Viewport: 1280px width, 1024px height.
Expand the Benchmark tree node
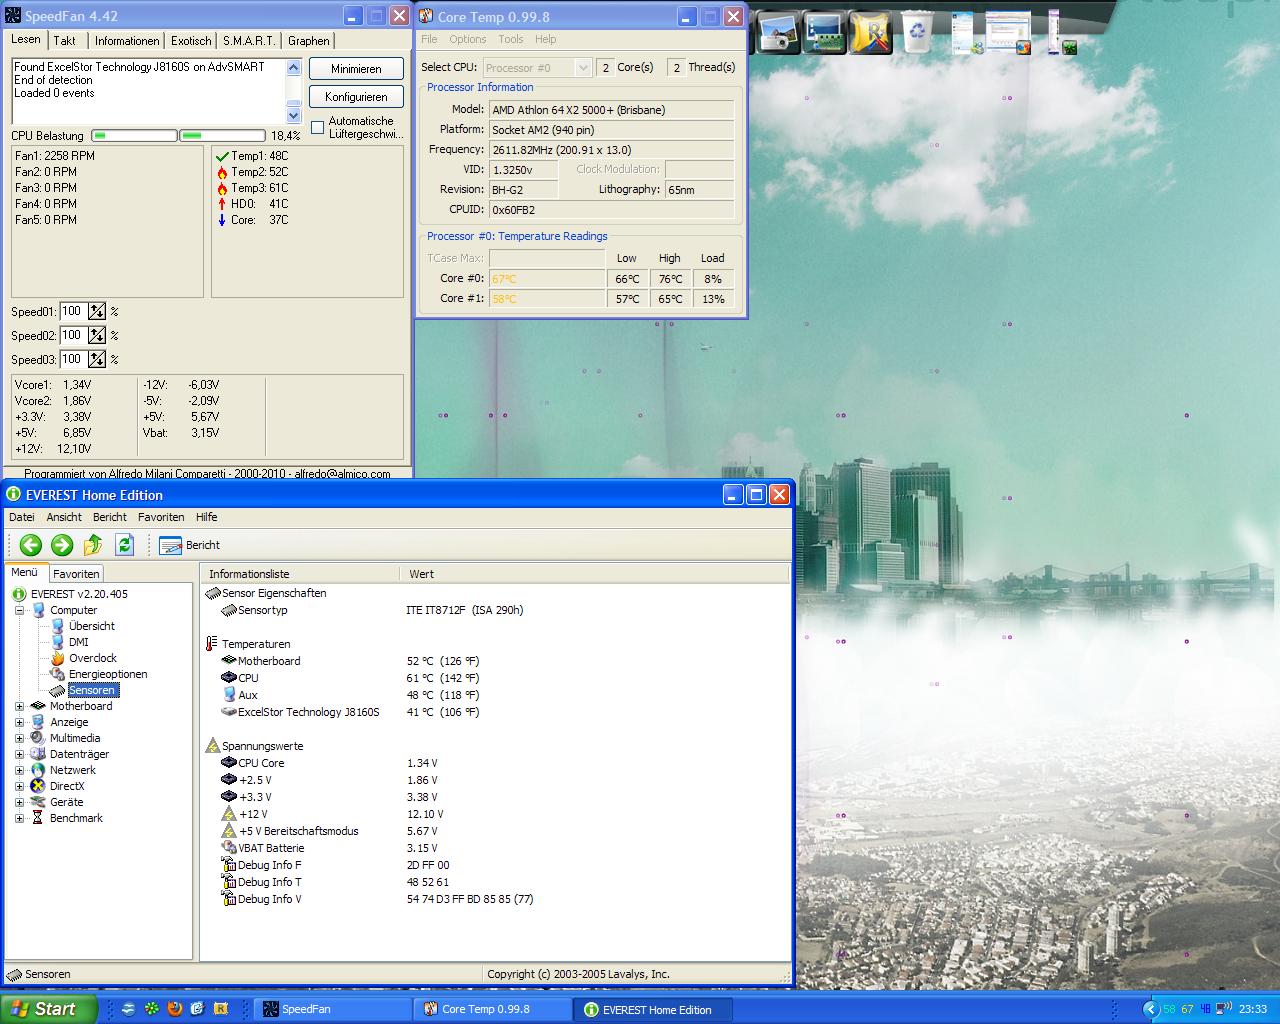(19, 818)
